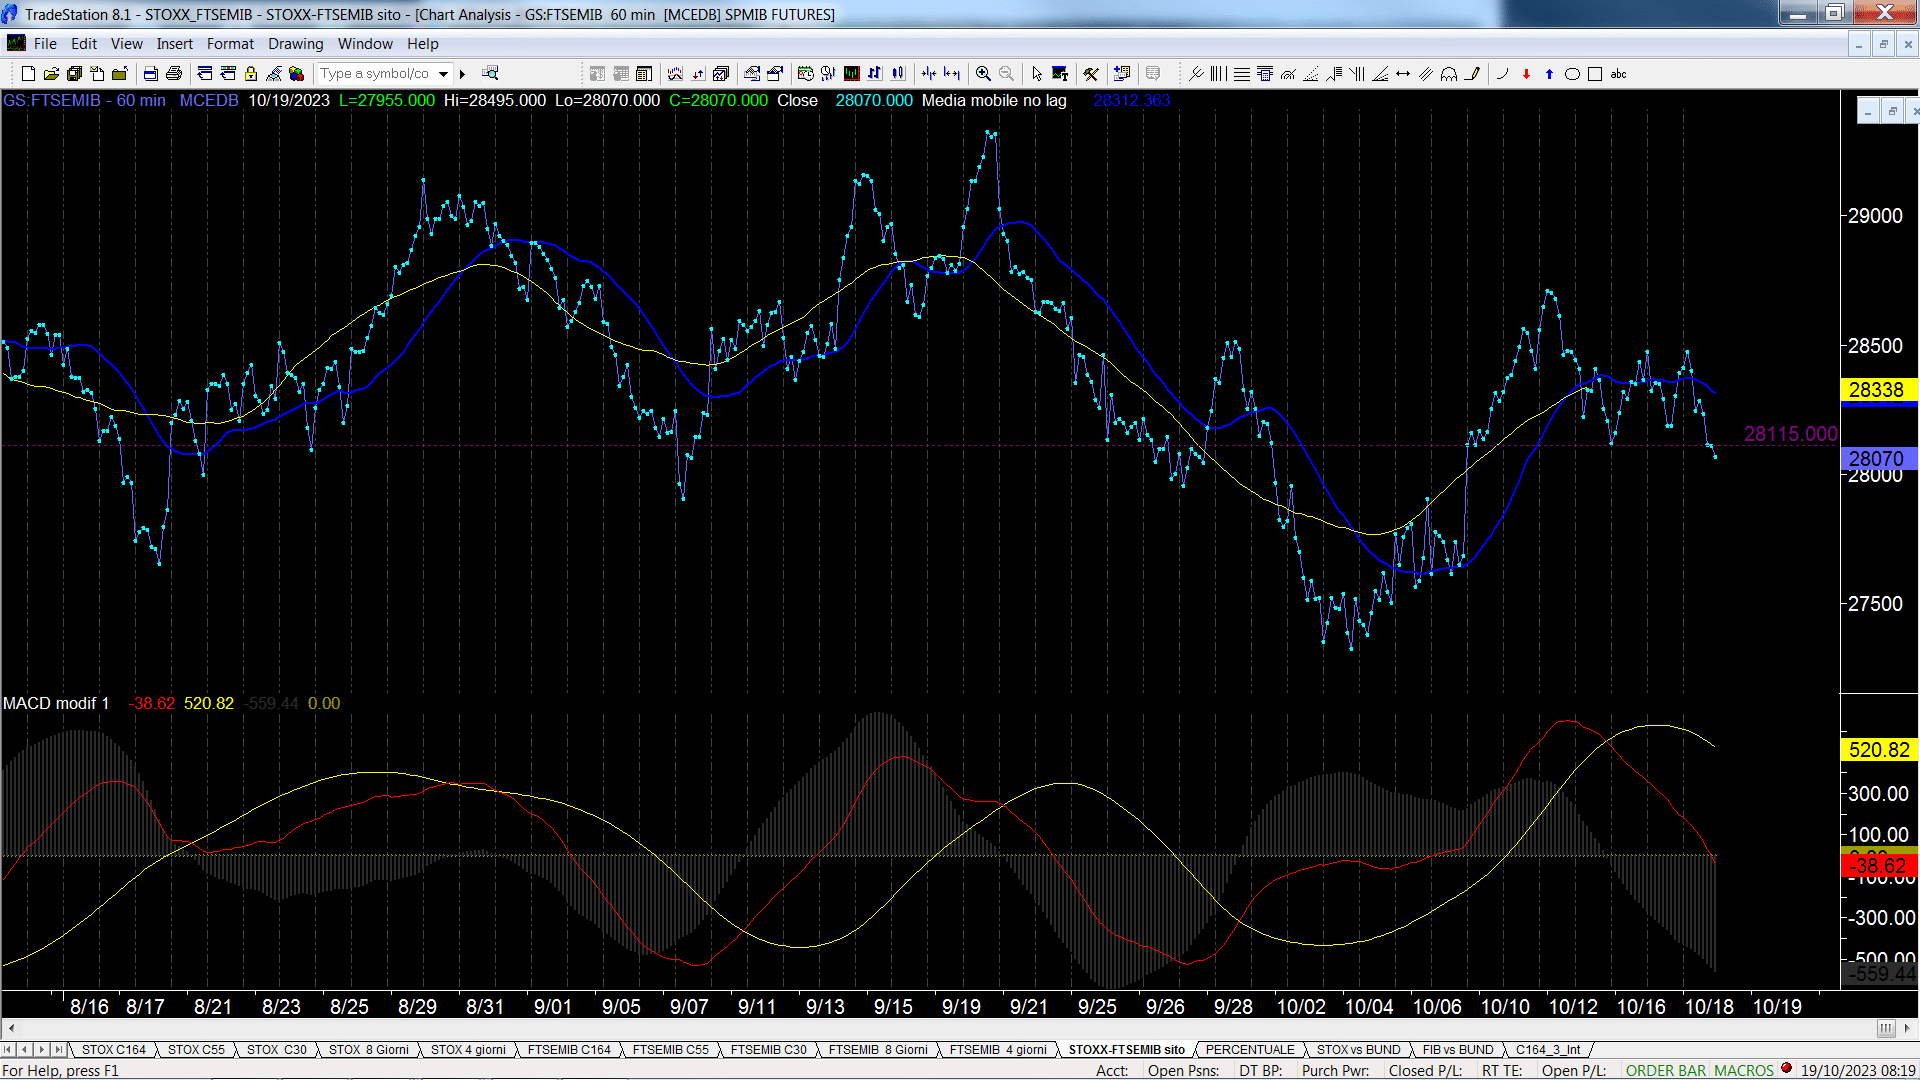The height and width of the screenshot is (1080, 1920).
Task: Open the Window menu
Action: click(365, 44)
